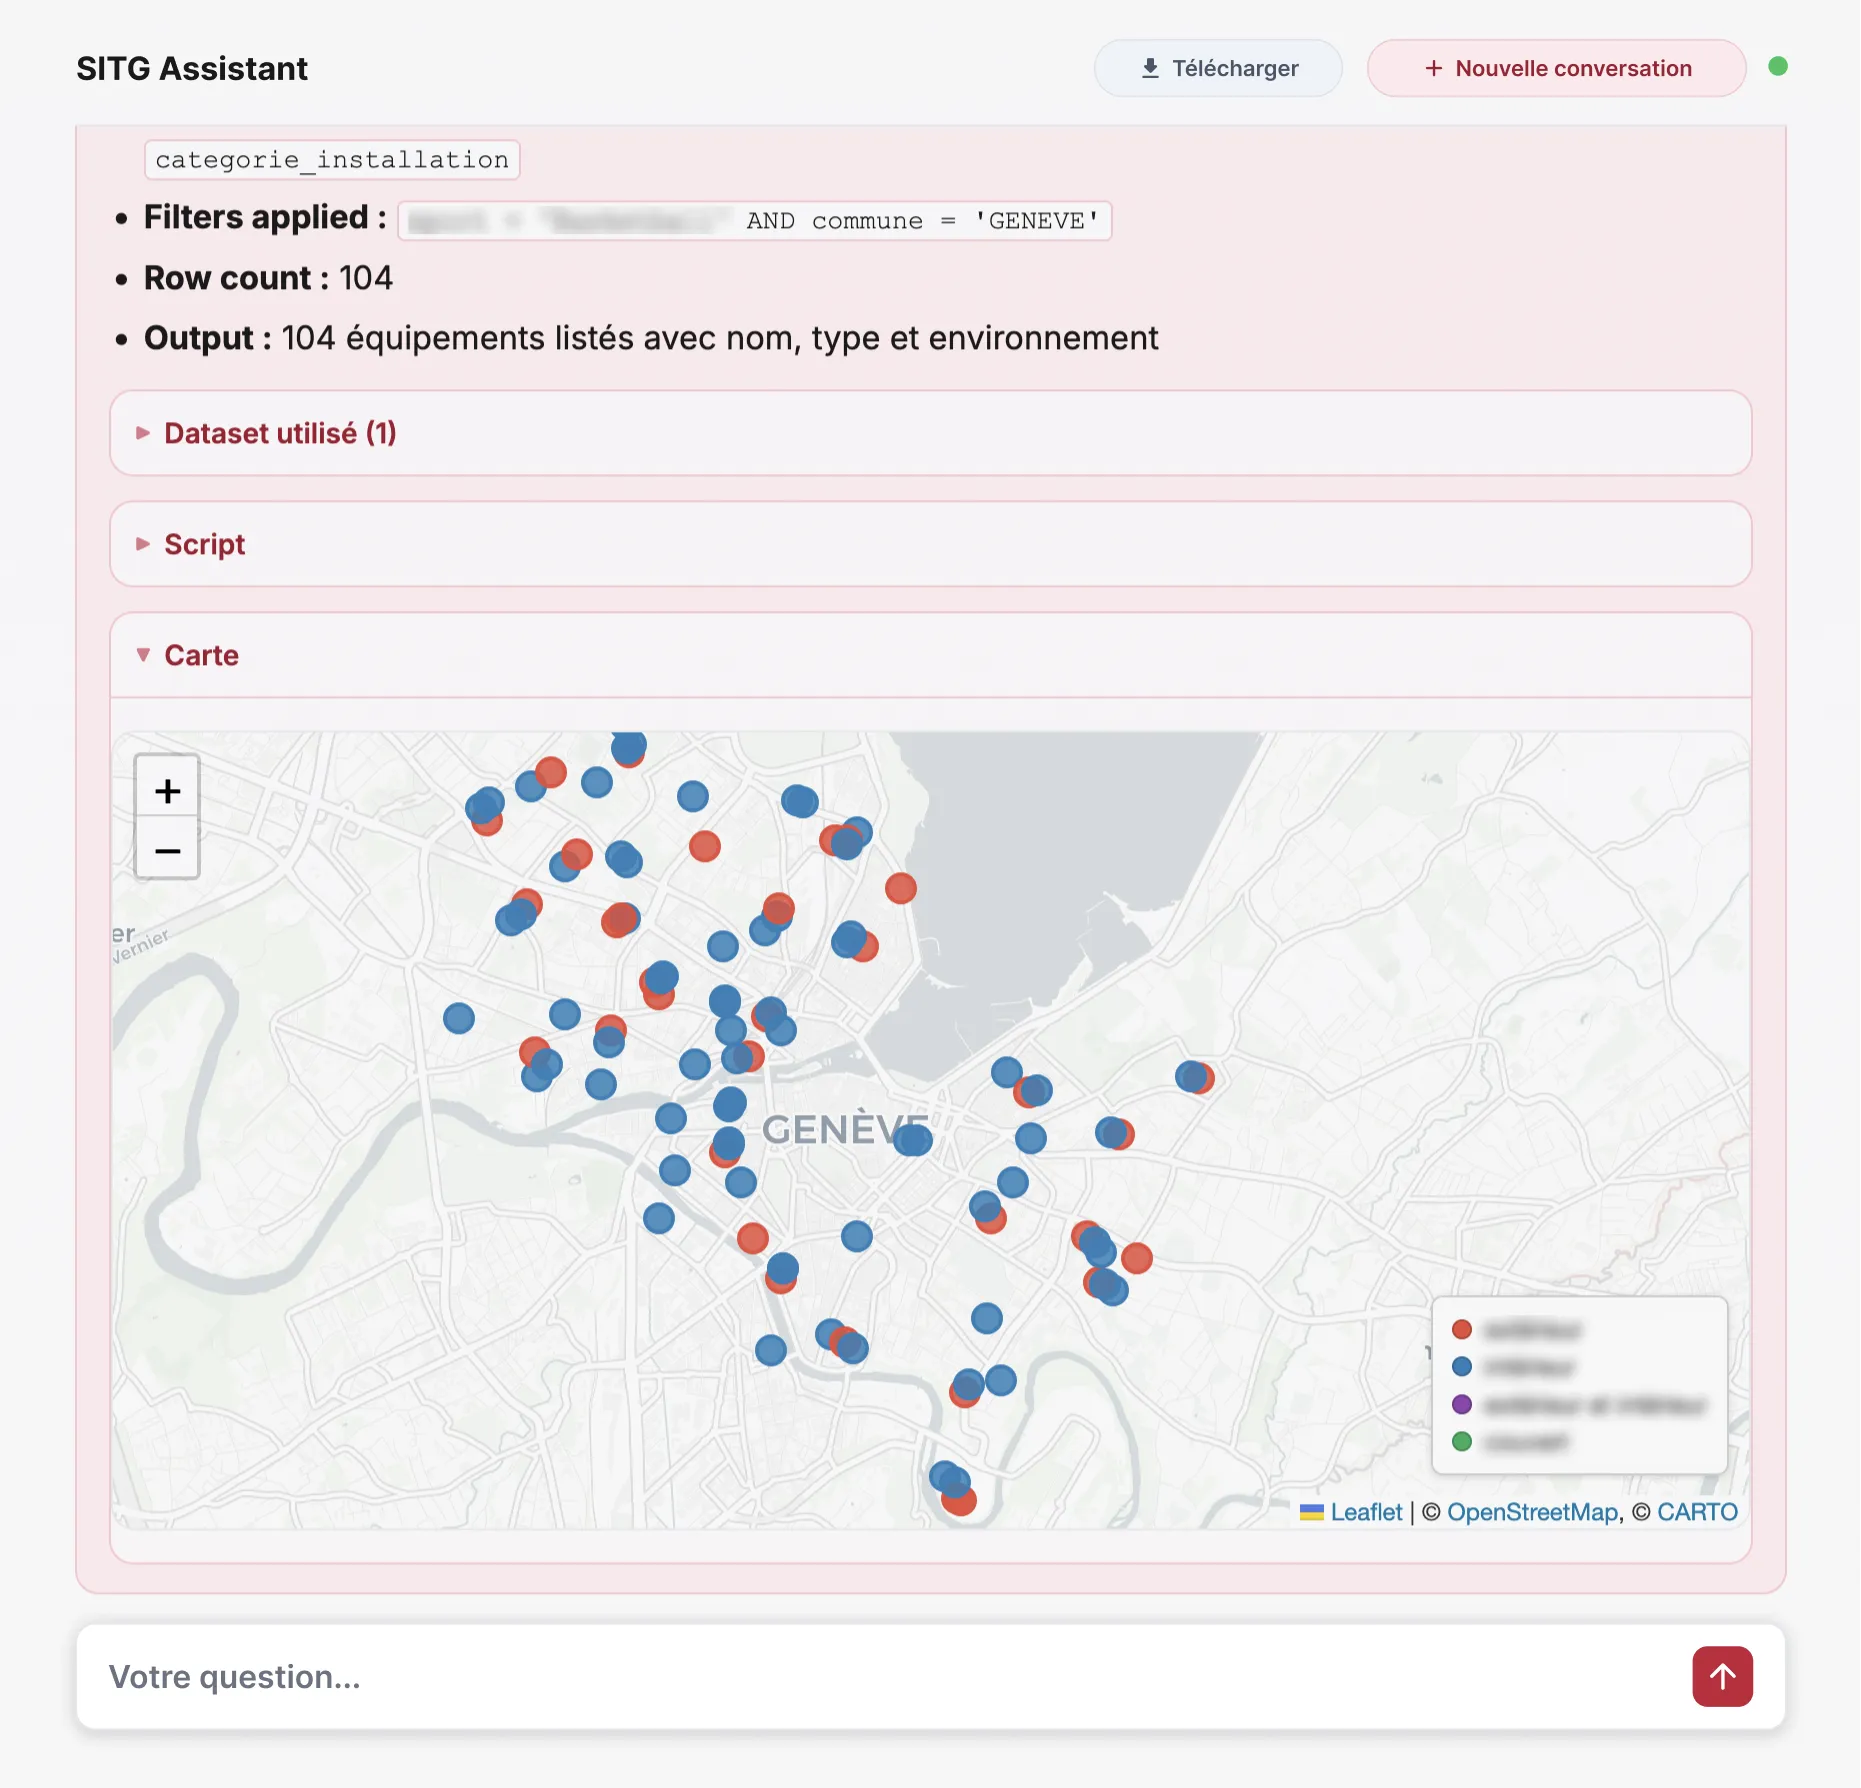This screenshot has width=1861, height=1788.
Task: Click the Télécharger download button
Action: pos(1218,68)
